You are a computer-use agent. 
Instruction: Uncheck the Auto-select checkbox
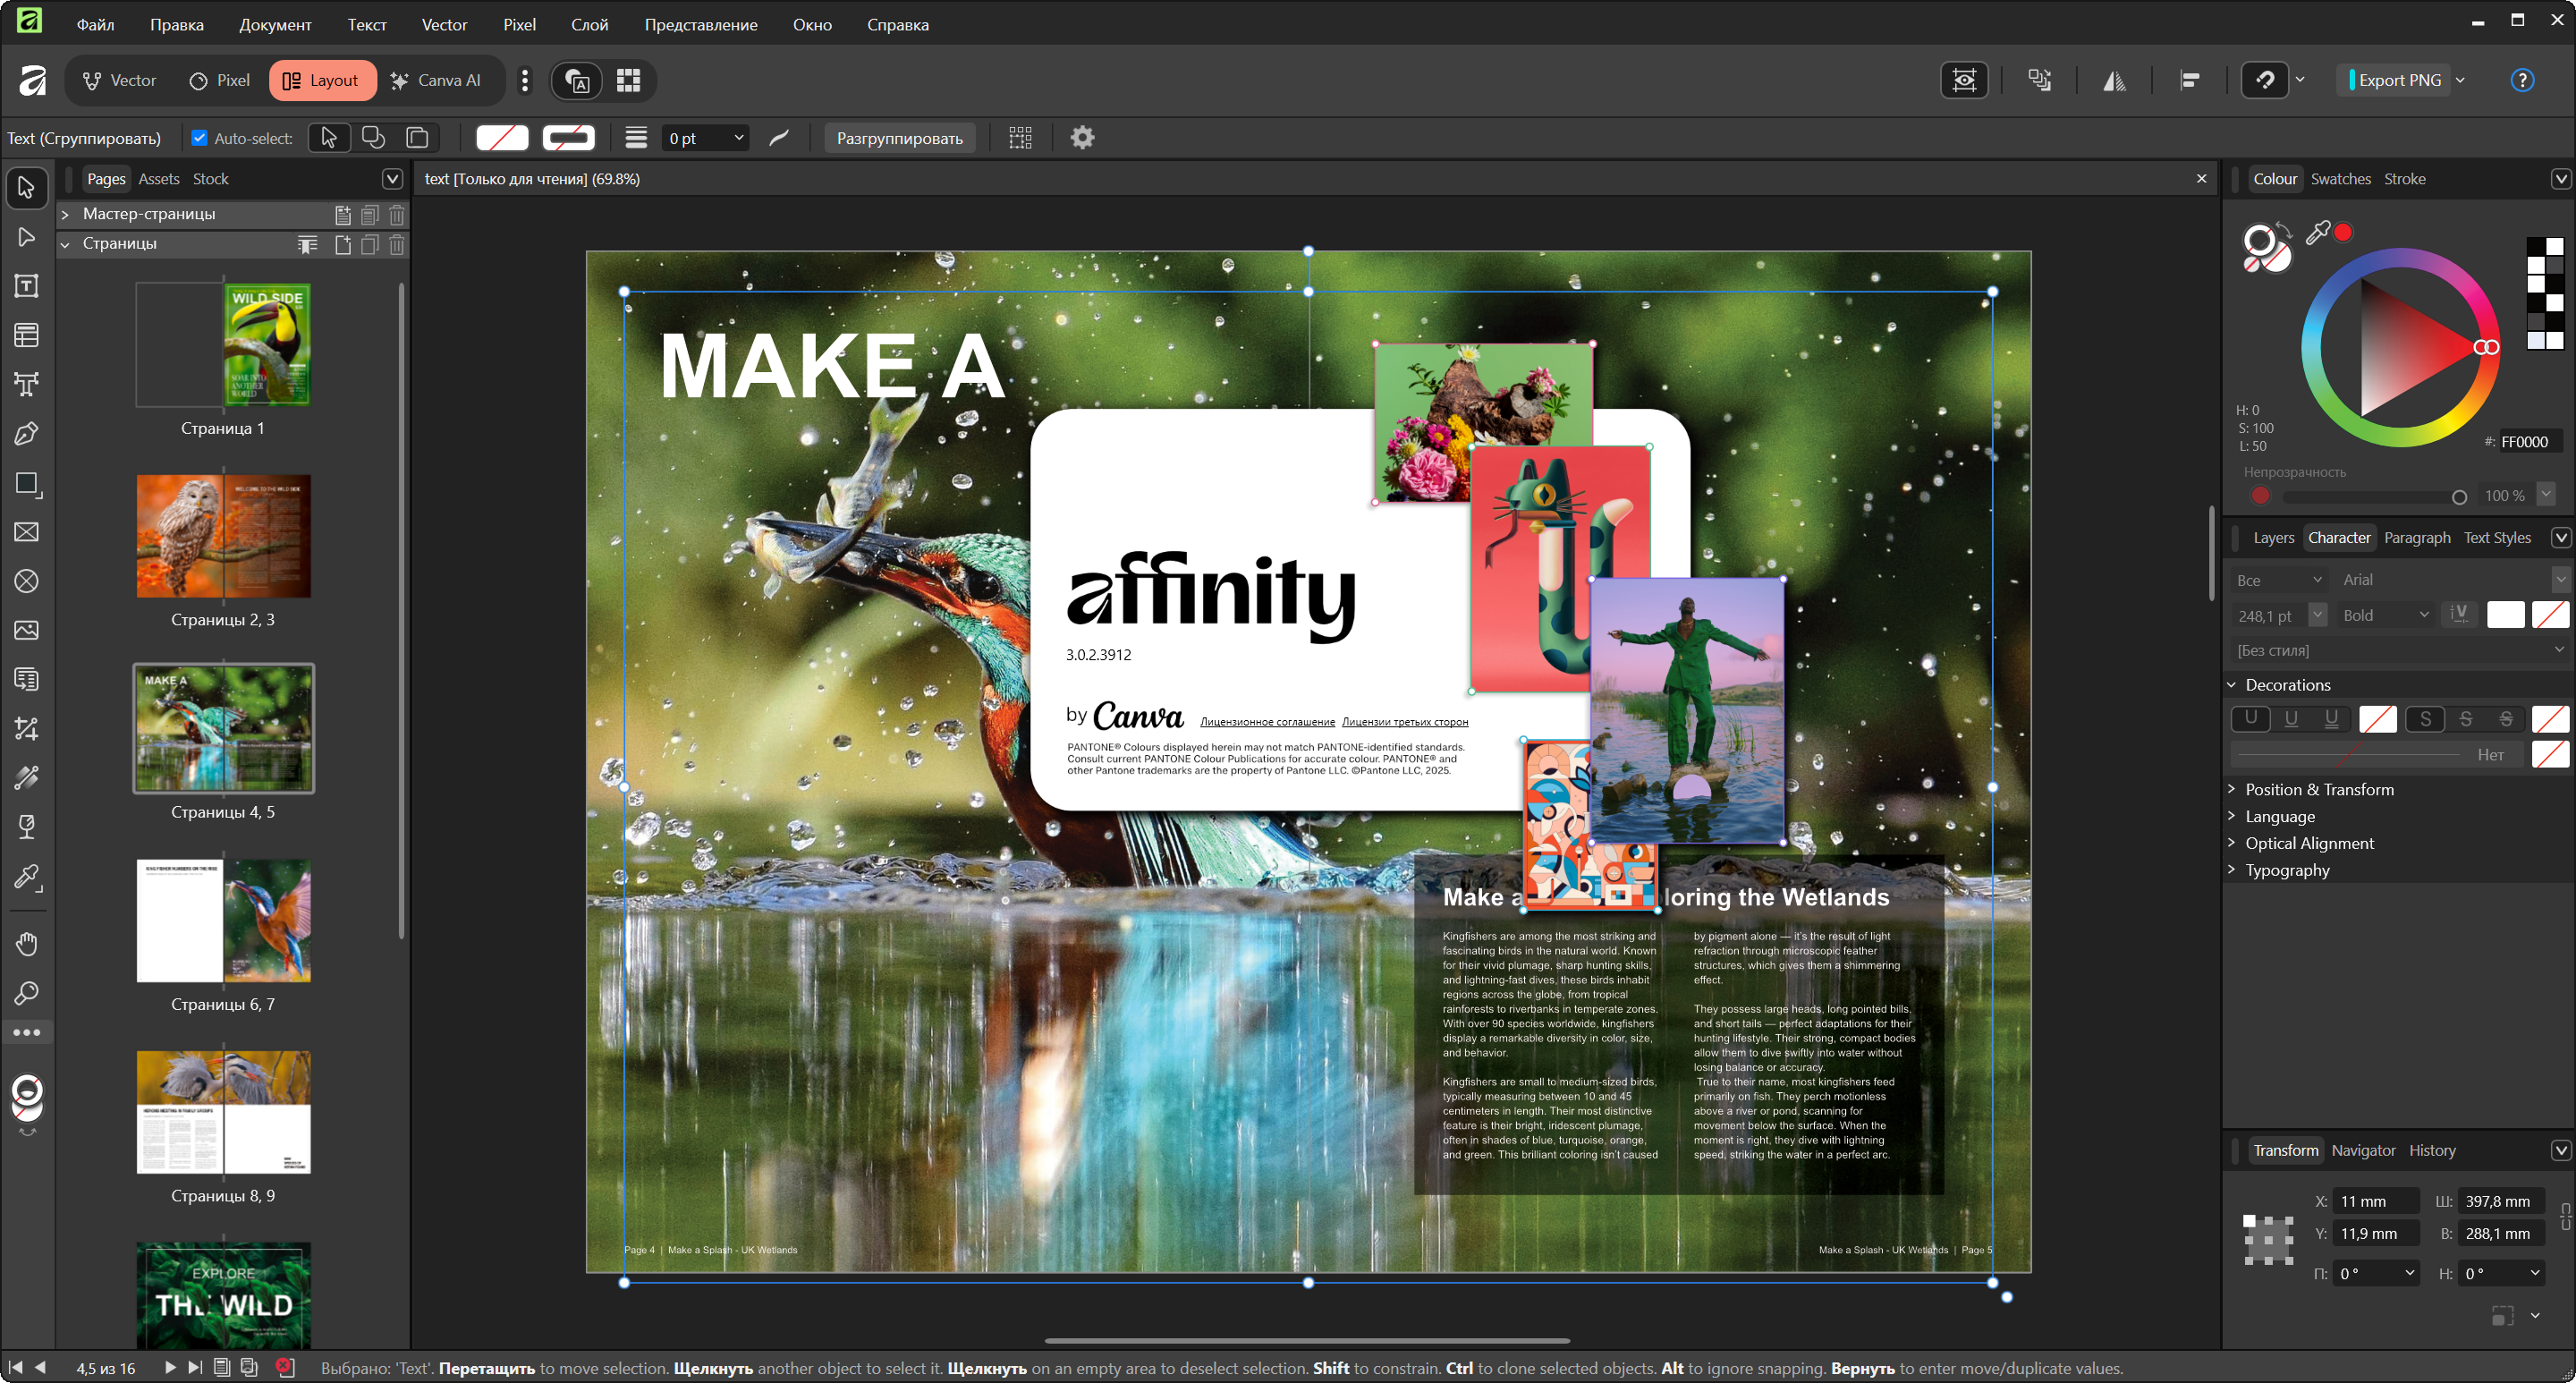199,138
